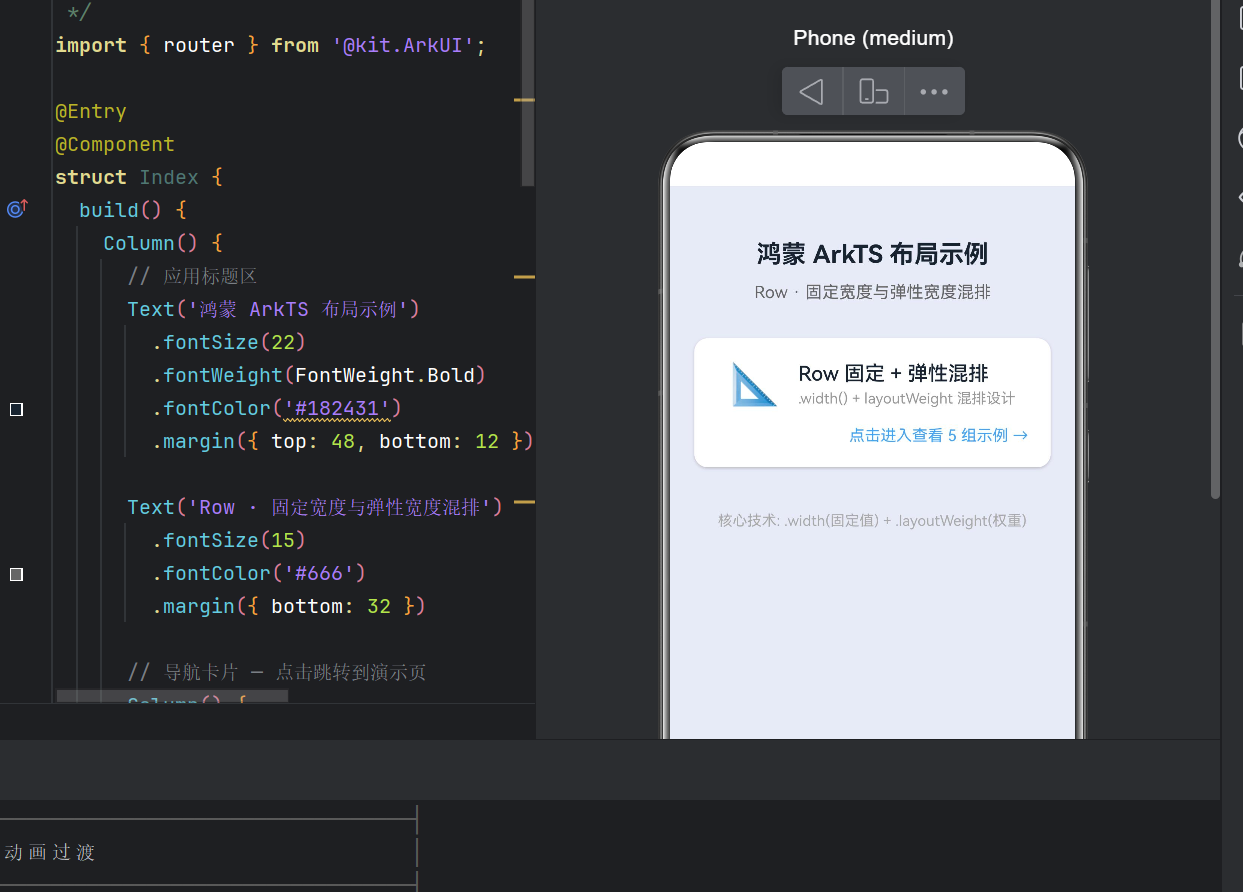Click the blue ruler icon in the preview card
The image size is (1243, 892).
754,385
